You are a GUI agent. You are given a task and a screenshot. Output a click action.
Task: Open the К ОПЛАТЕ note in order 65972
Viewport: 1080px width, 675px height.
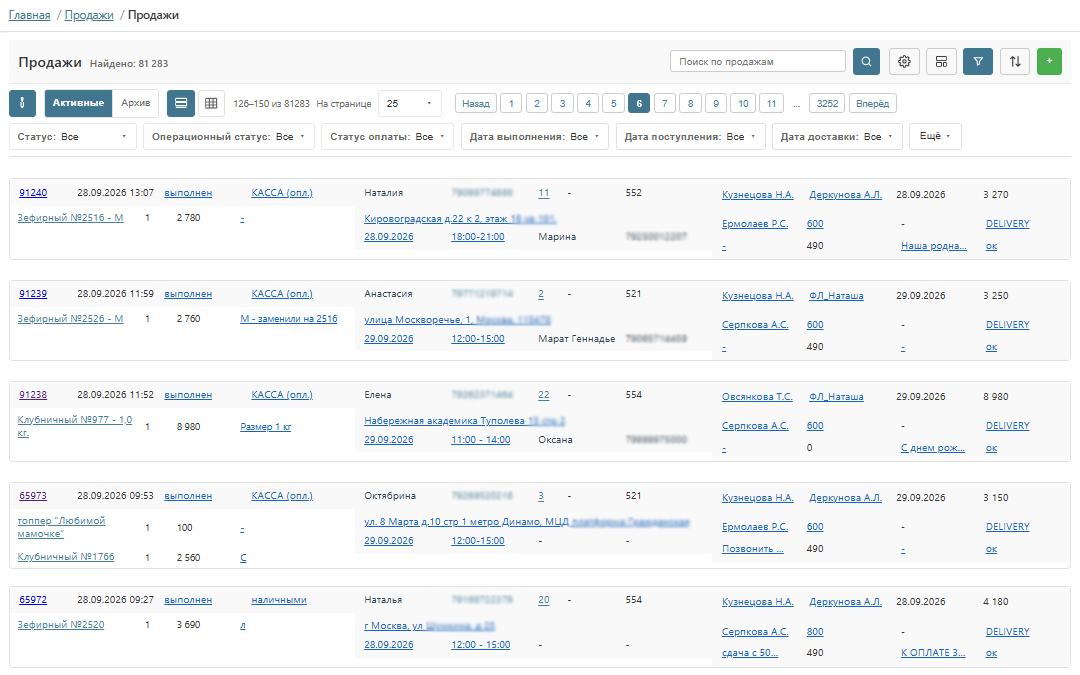pos(933,653)
